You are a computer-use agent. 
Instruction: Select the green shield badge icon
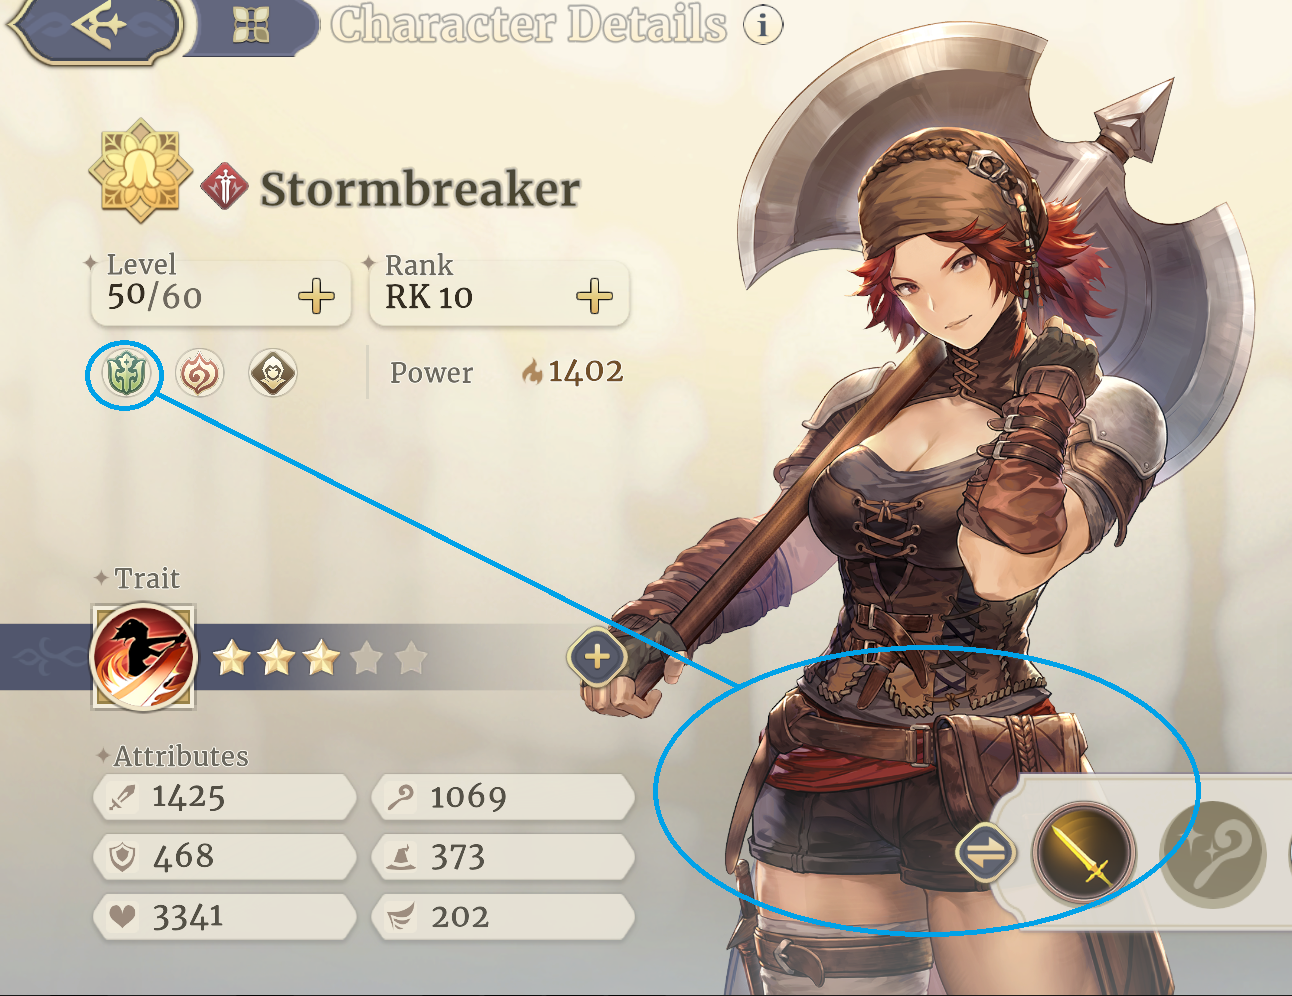[x=126, y=374]
